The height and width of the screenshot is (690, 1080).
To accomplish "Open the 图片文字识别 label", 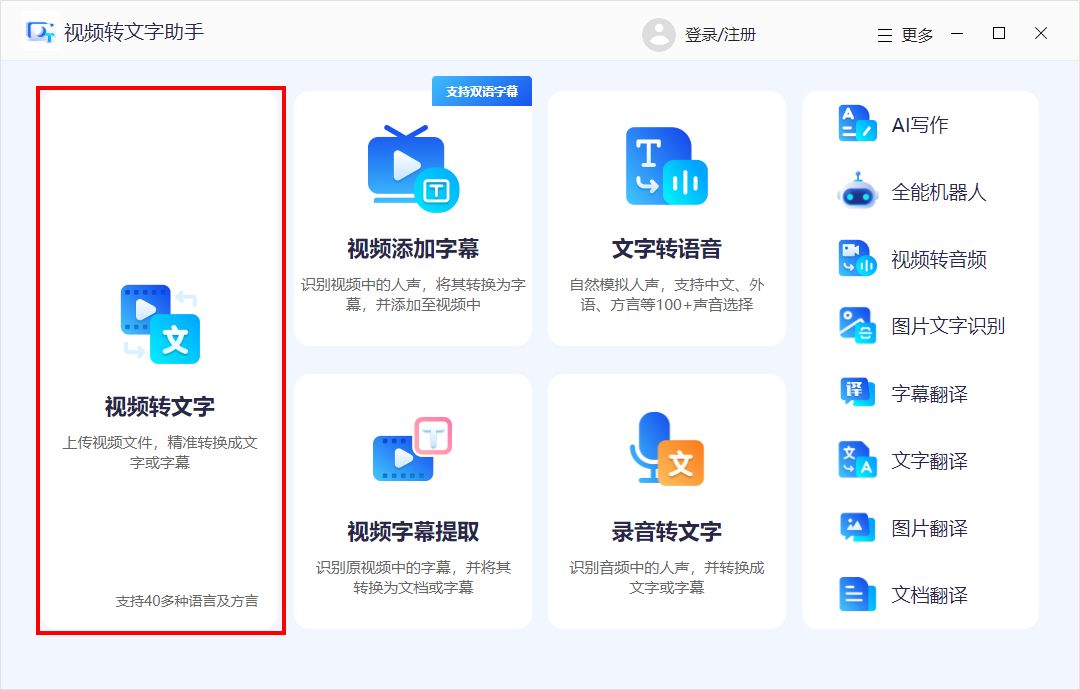I will (948, 326).
